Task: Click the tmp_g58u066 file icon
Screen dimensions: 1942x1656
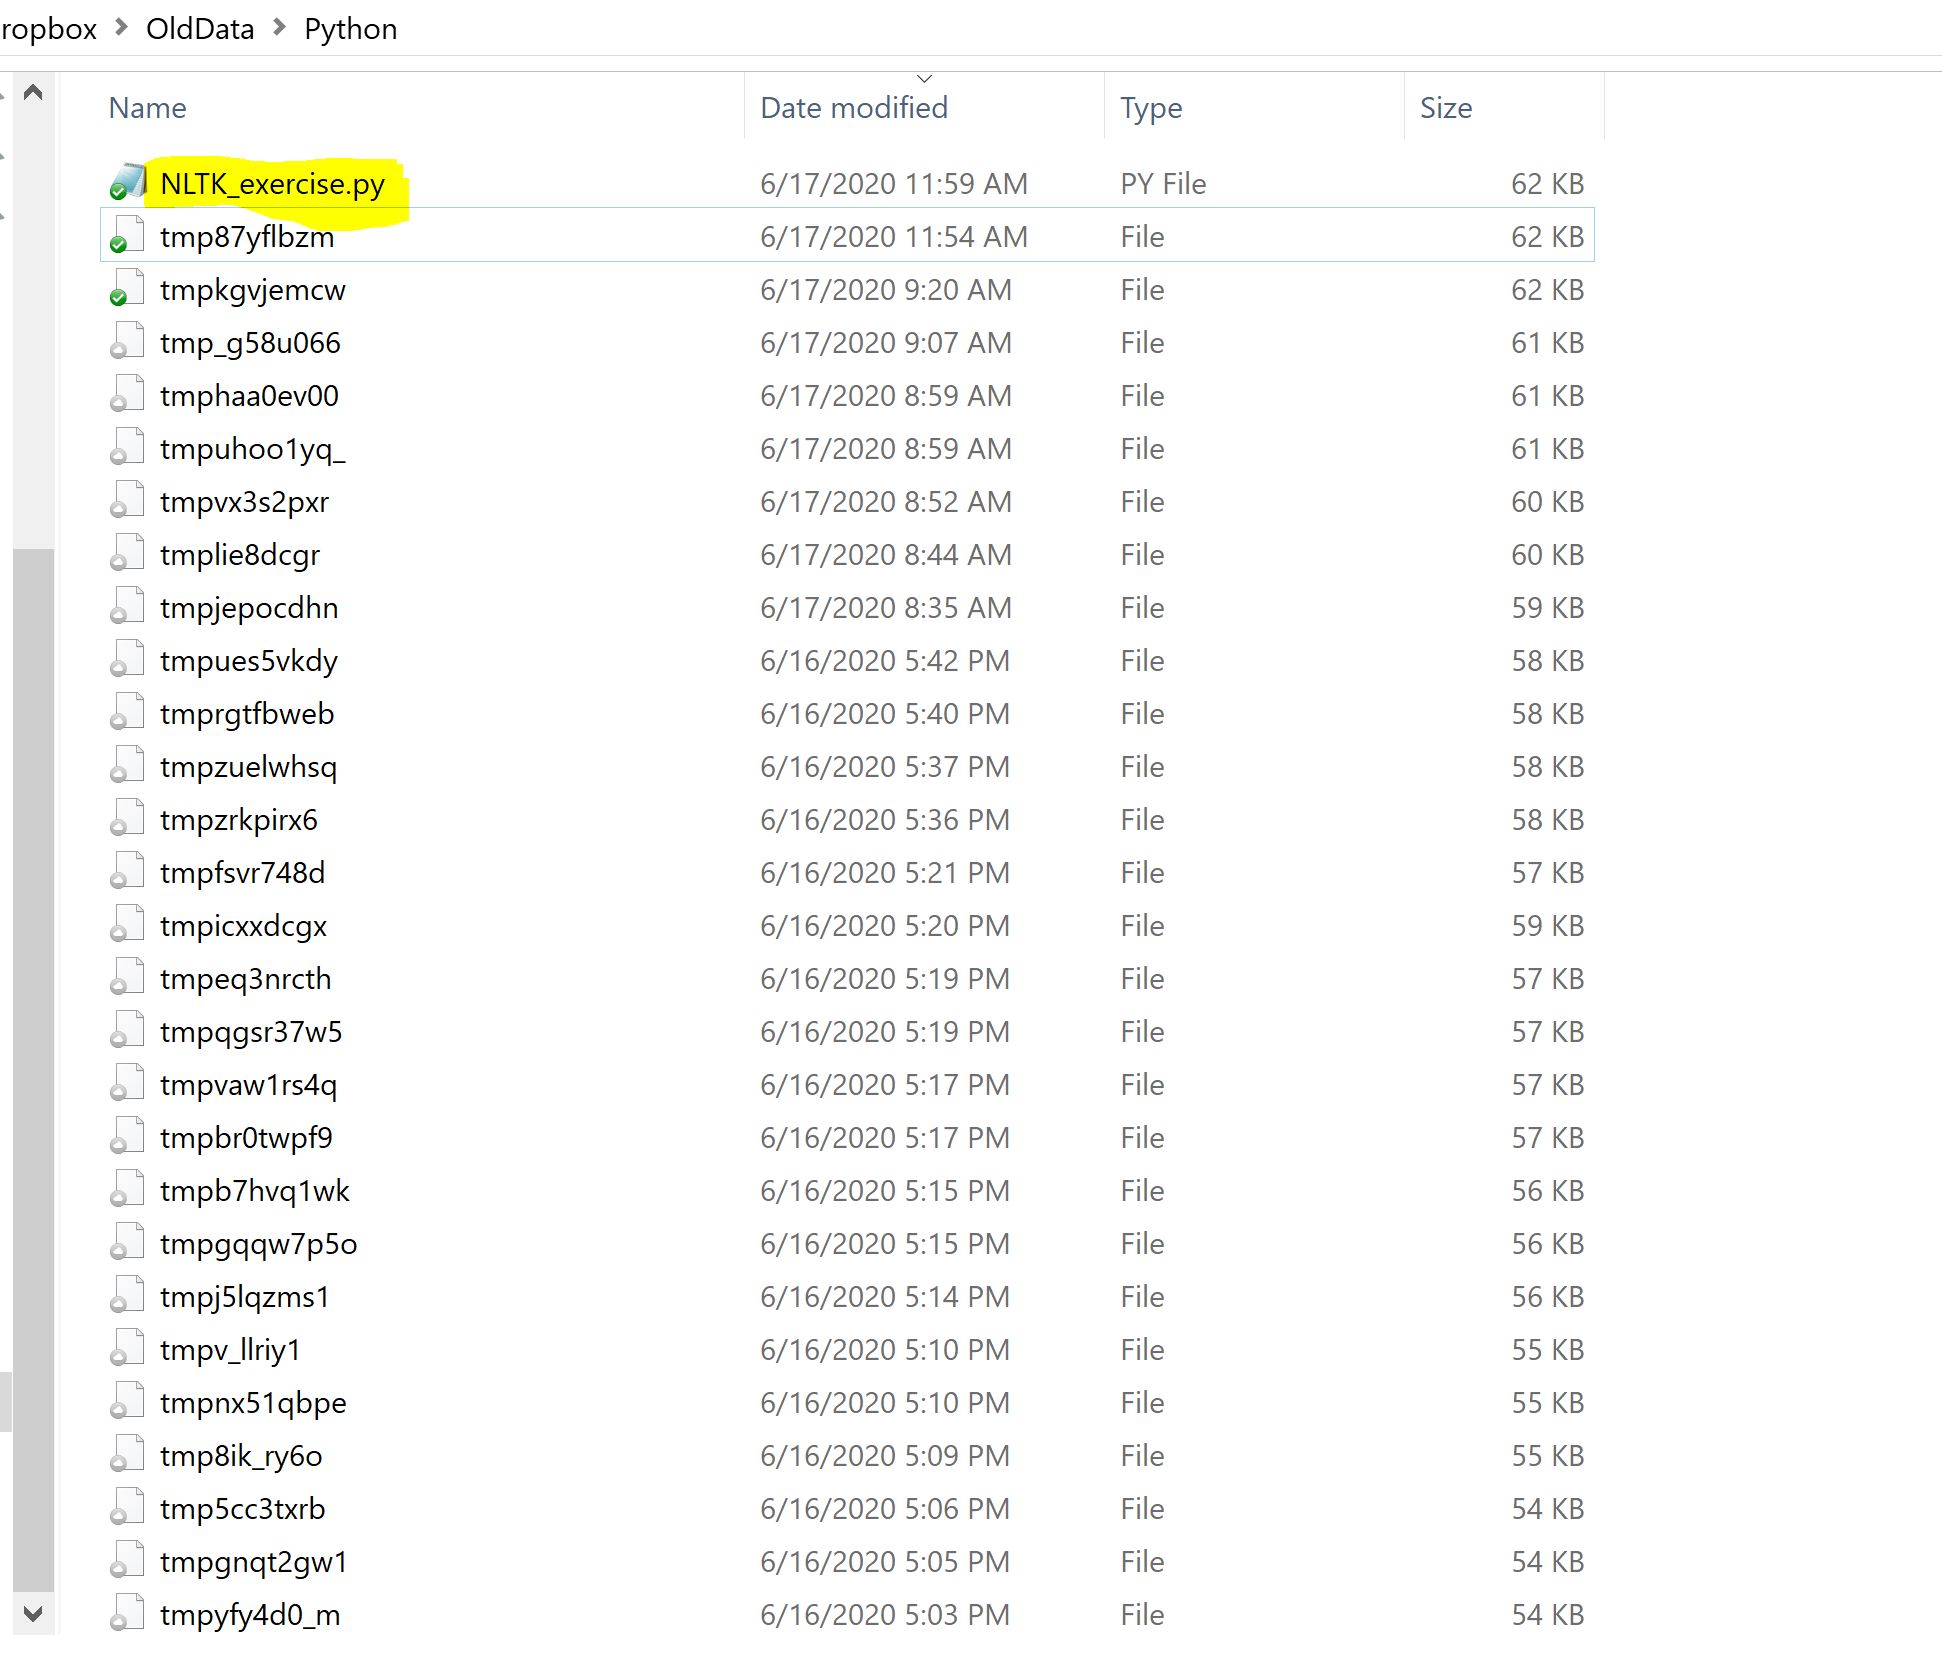Action: [128, 342]
